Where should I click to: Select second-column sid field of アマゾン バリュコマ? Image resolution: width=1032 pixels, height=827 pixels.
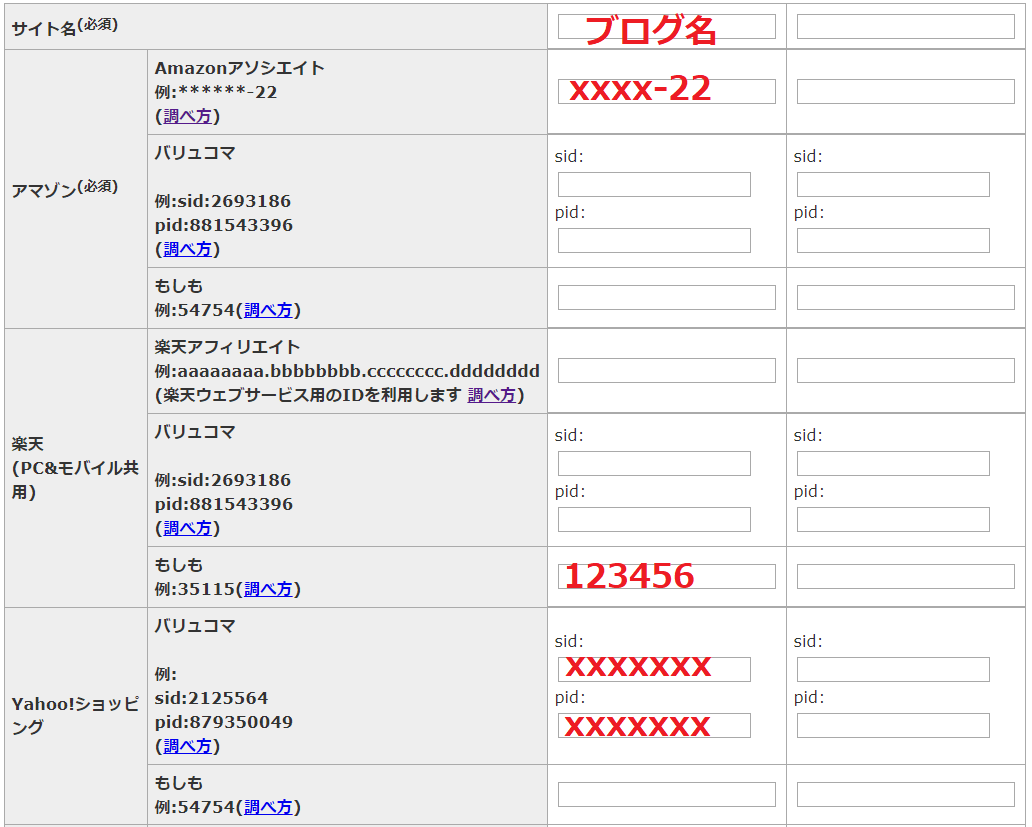point(893,184)
